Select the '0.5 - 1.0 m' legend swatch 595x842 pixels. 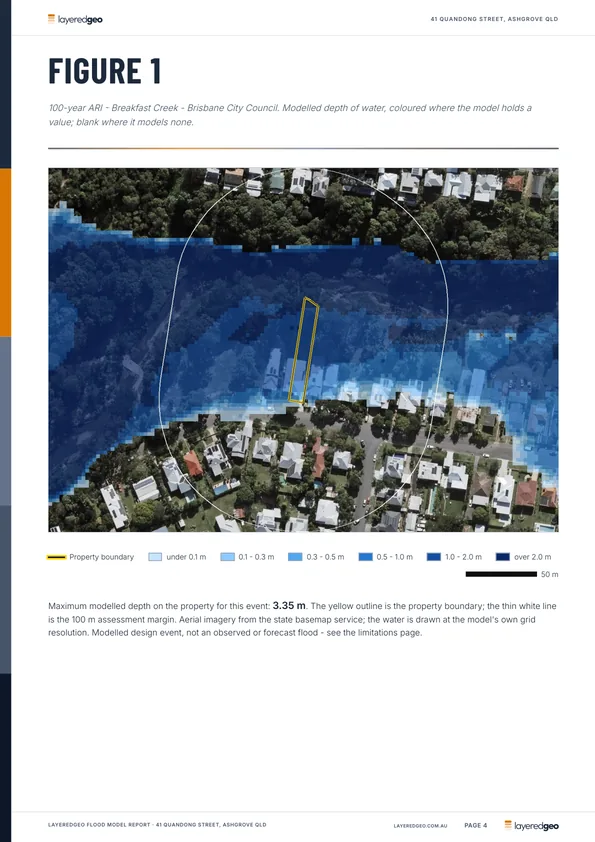point(365,557)
